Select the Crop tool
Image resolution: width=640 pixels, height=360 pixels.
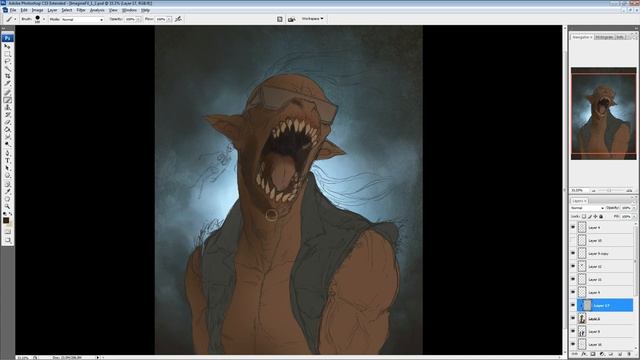click(7, 76)
